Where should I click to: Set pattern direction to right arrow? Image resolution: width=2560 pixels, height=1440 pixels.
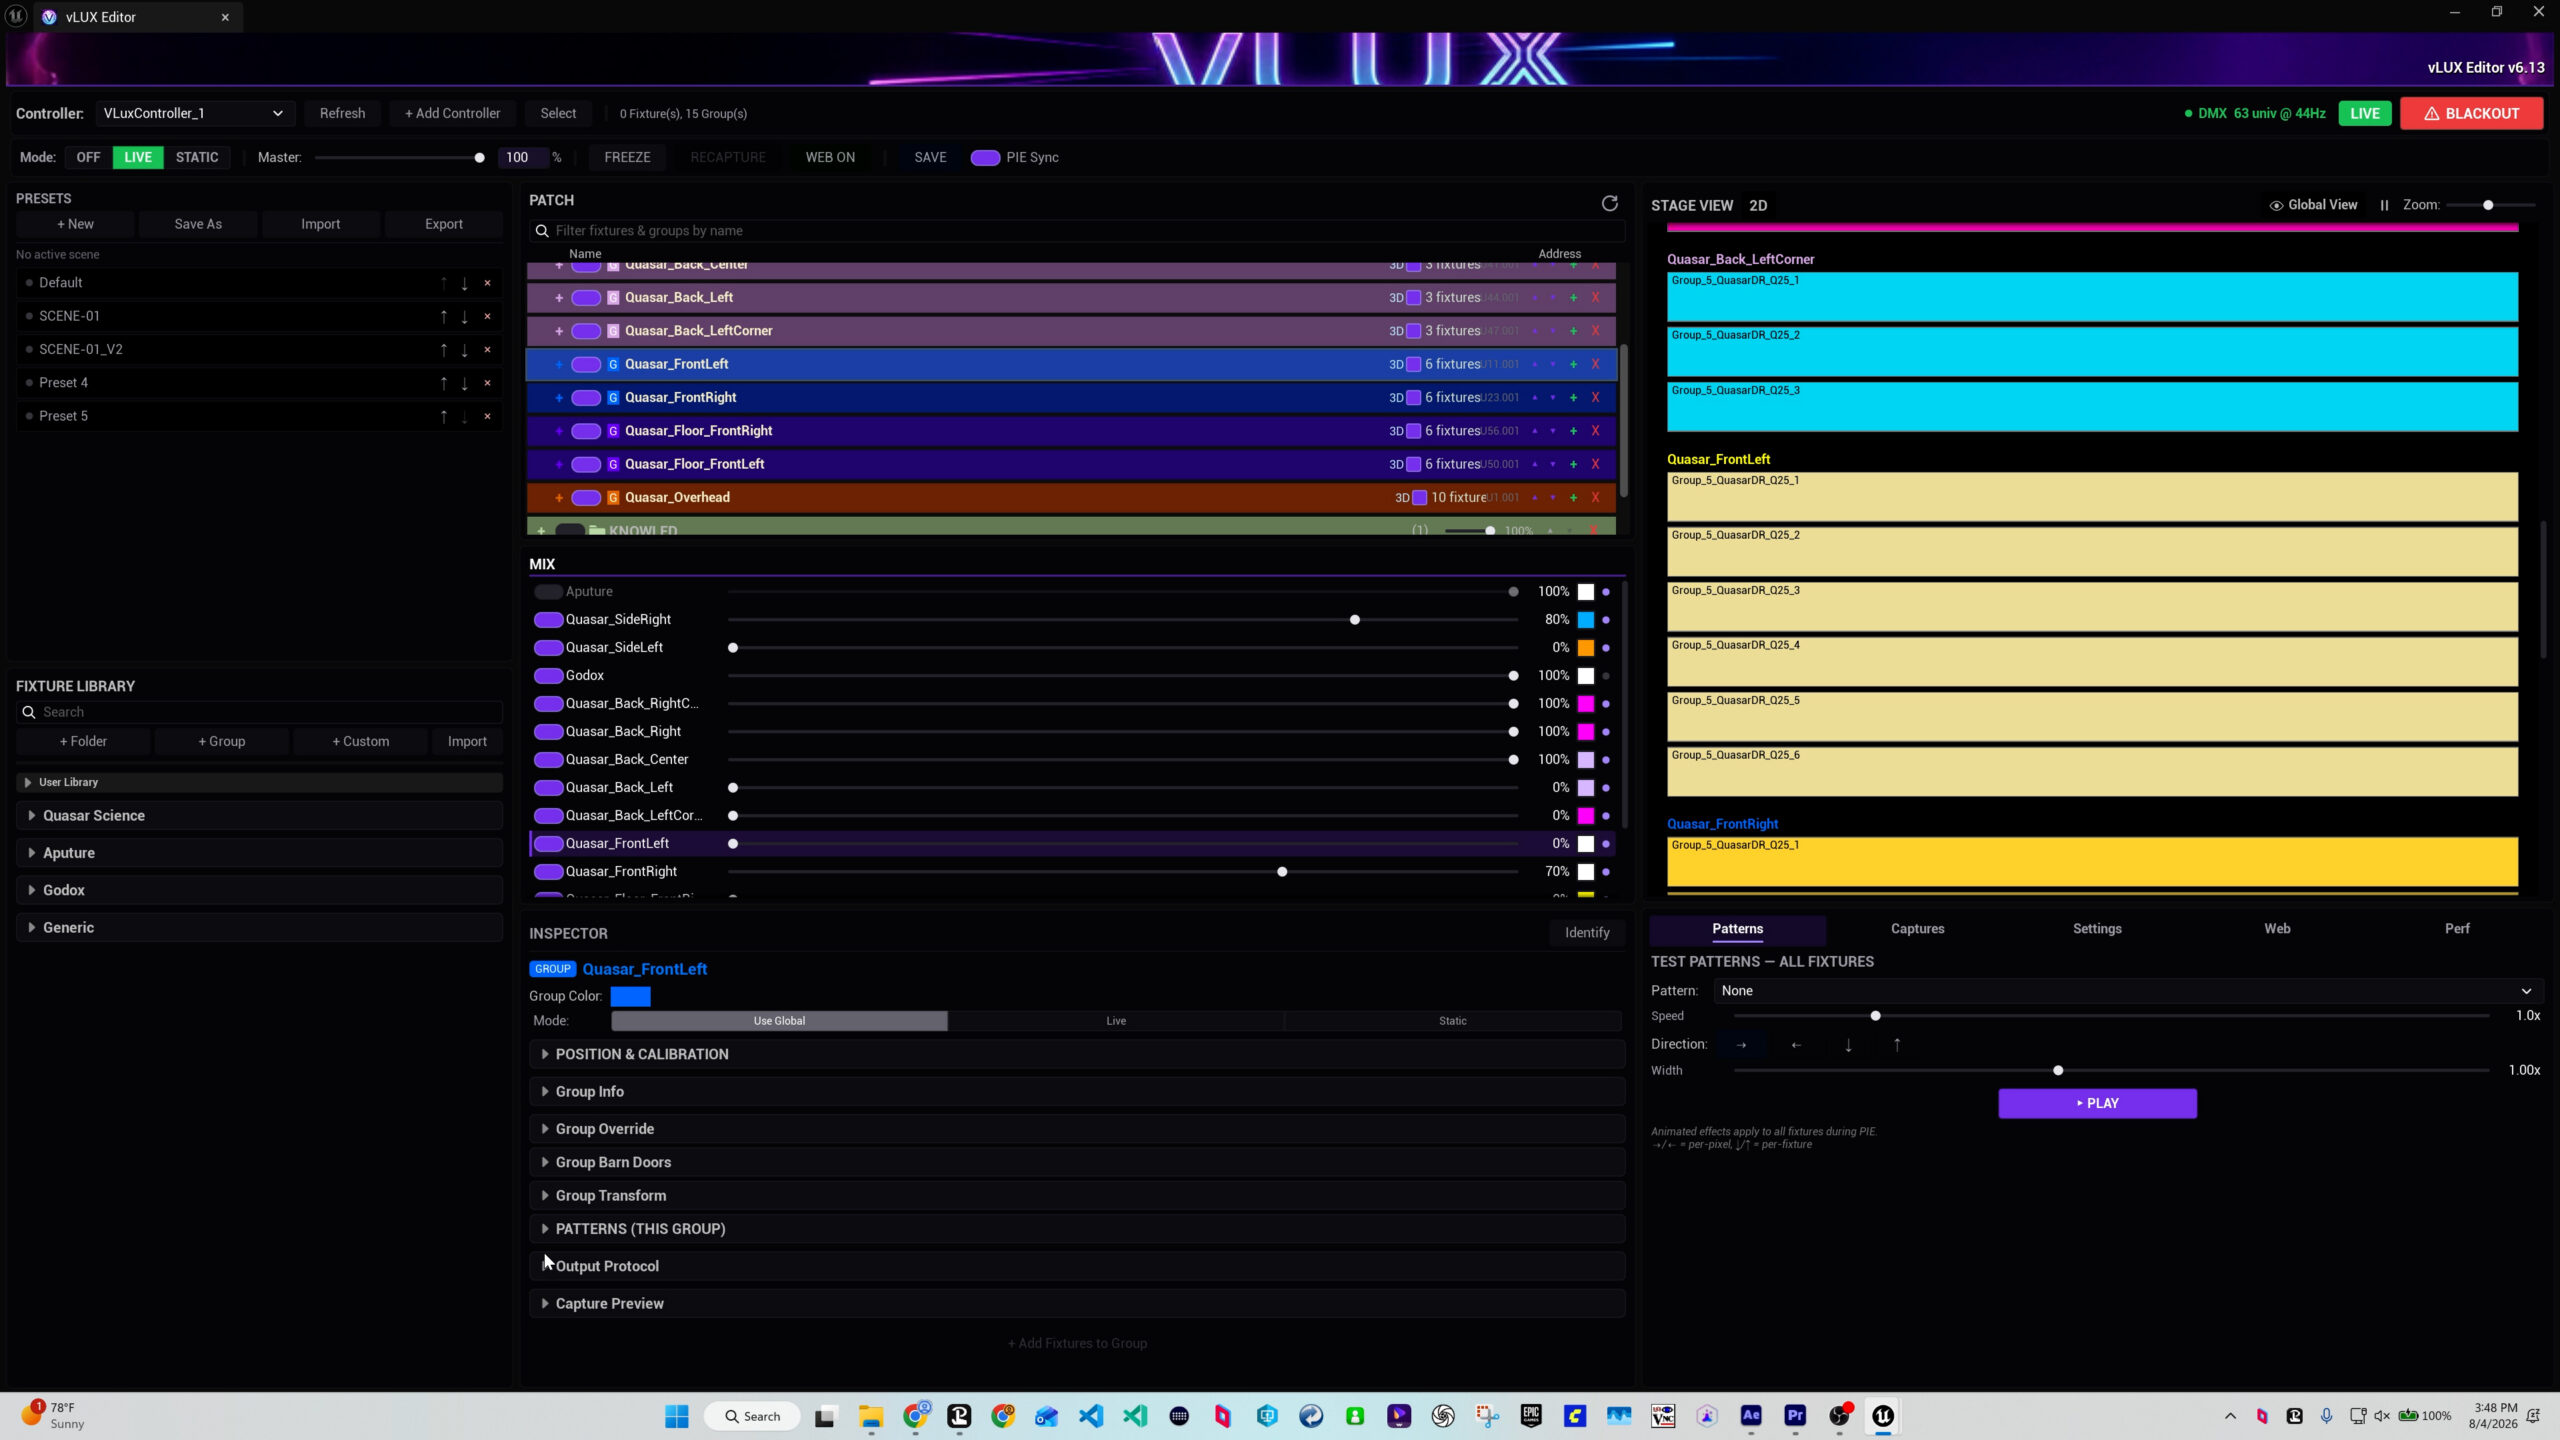1741,1045
